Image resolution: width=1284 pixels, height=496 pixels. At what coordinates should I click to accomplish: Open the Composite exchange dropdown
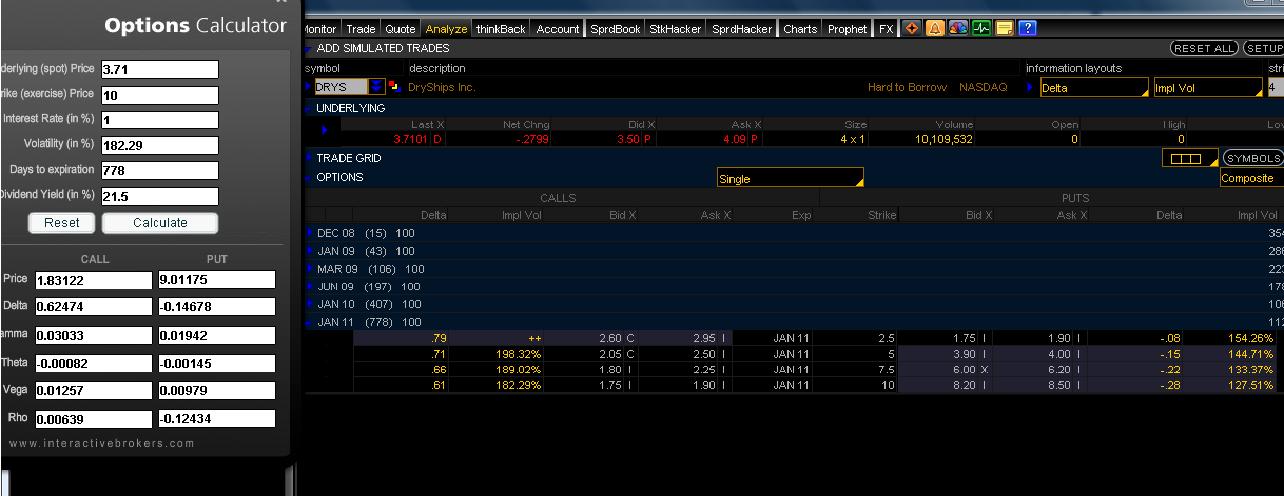click(x=1250, y=179)
